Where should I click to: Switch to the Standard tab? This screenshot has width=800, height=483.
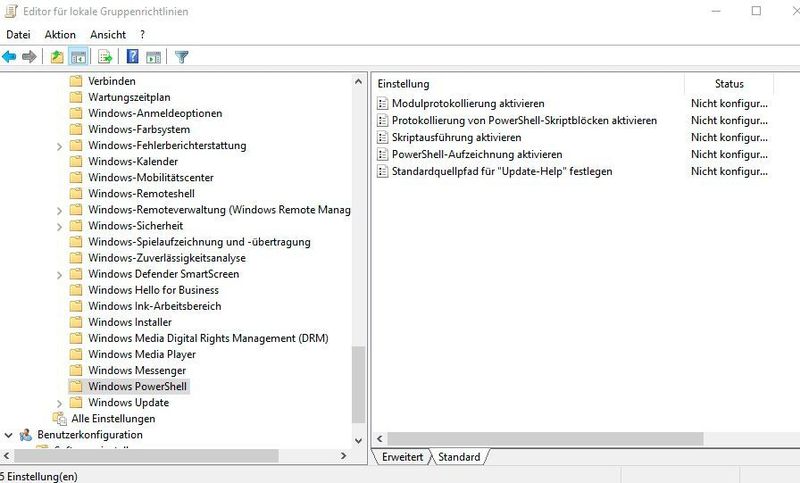pos(459,457)
